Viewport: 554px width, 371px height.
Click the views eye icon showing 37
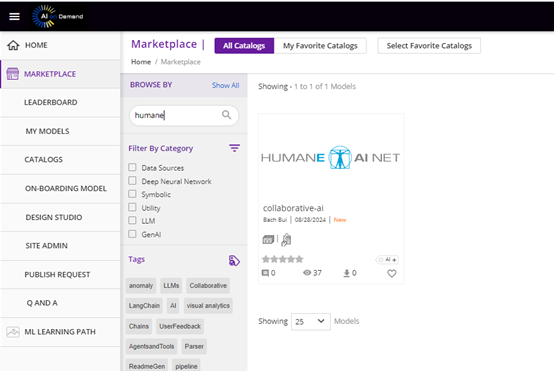307,272
